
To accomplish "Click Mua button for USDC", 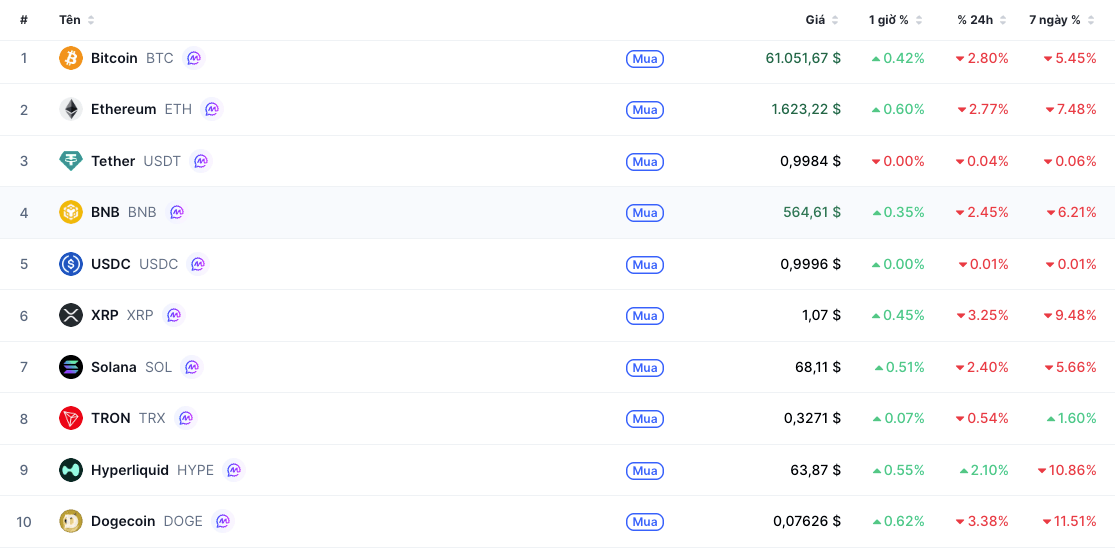I will (645, 264).
